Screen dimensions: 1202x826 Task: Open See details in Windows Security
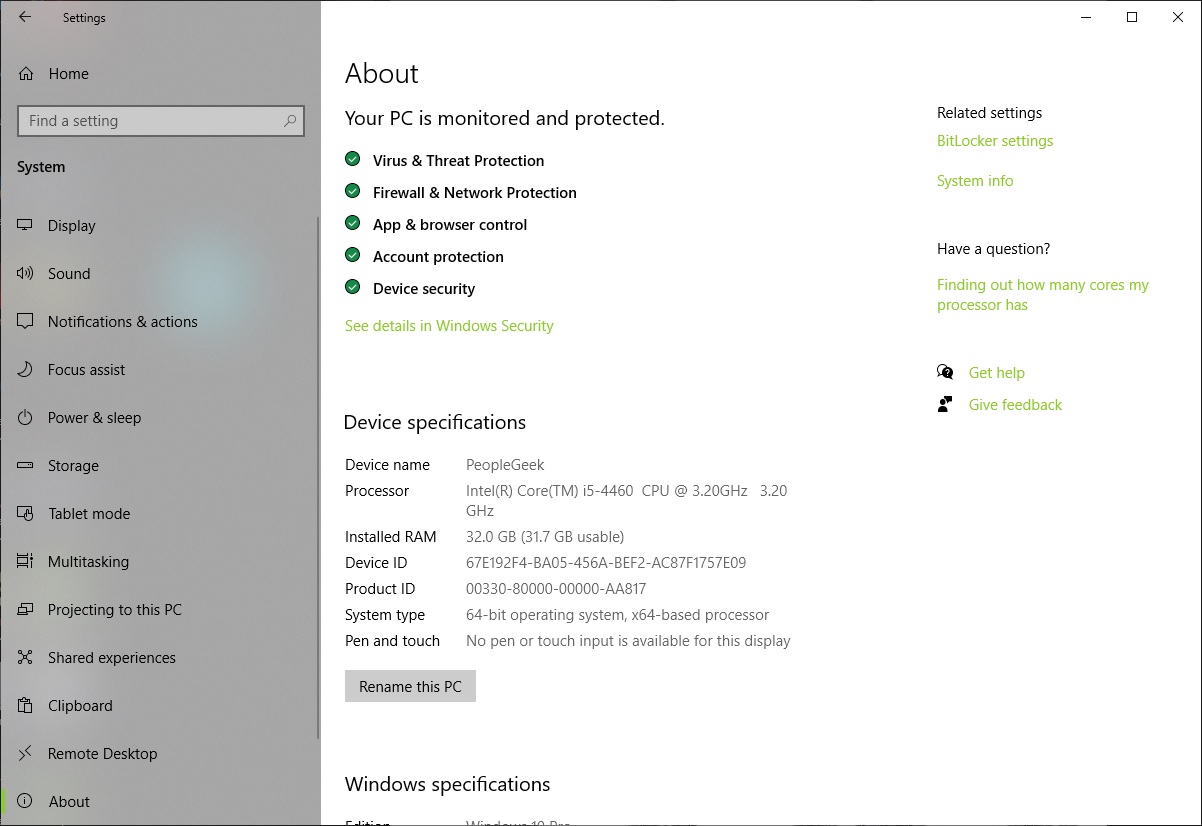coord(449,326)
